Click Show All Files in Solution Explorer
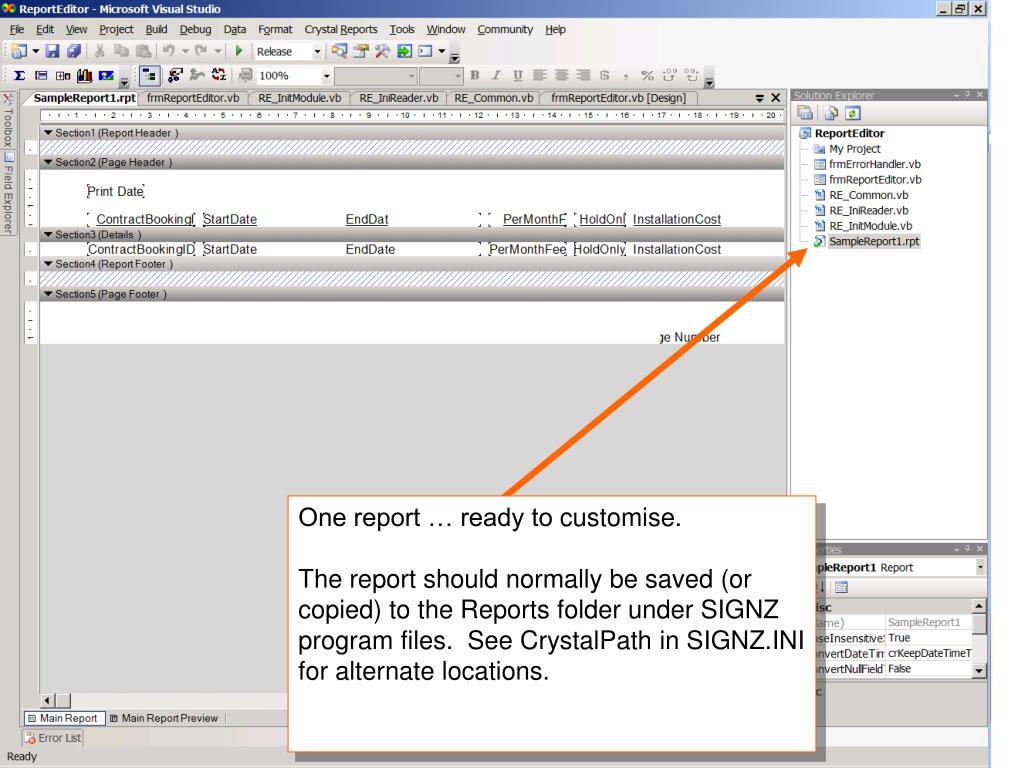The image size is (1024, 768). (x=831, y=113)
